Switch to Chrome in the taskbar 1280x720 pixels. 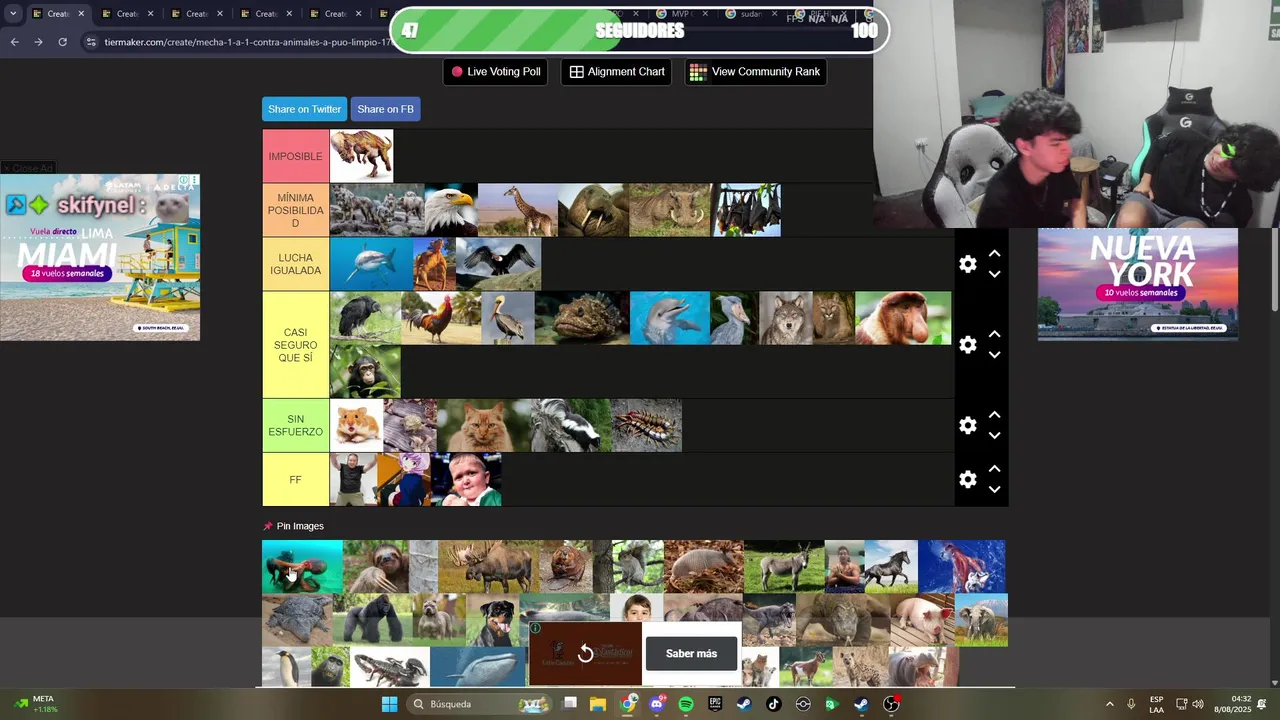coord(628,704)
